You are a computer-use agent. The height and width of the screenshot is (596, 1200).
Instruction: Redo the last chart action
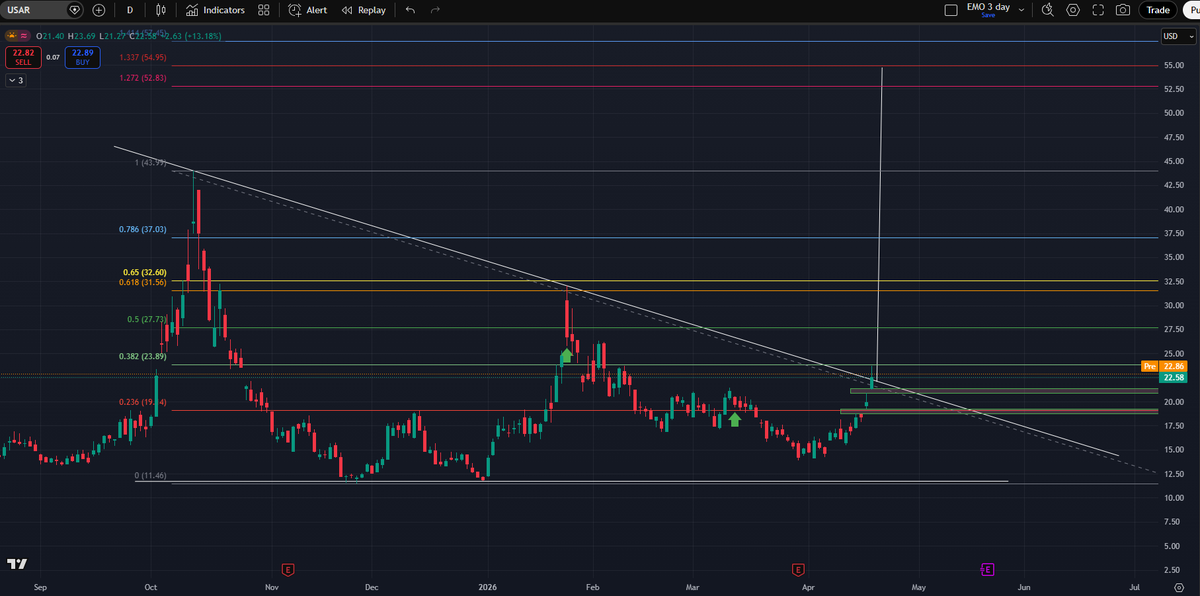tap(435, 10)
